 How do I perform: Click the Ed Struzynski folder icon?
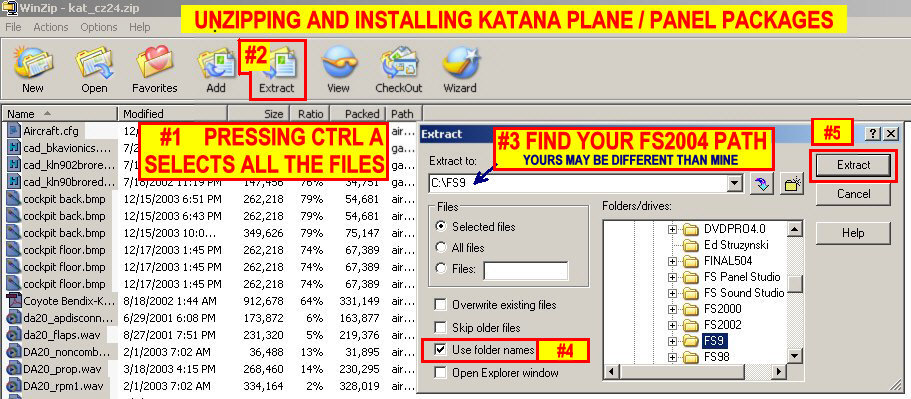pos(690,245)
